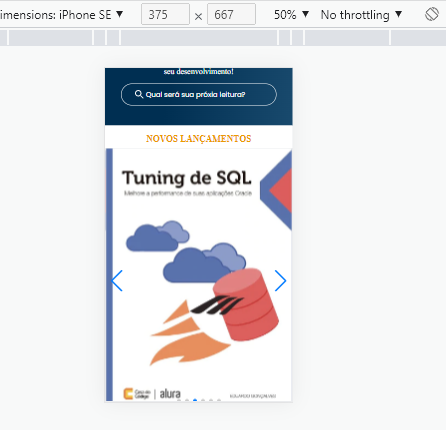
Task: Open the 50% zoom level dropdown
Action: tap(291, 15)
